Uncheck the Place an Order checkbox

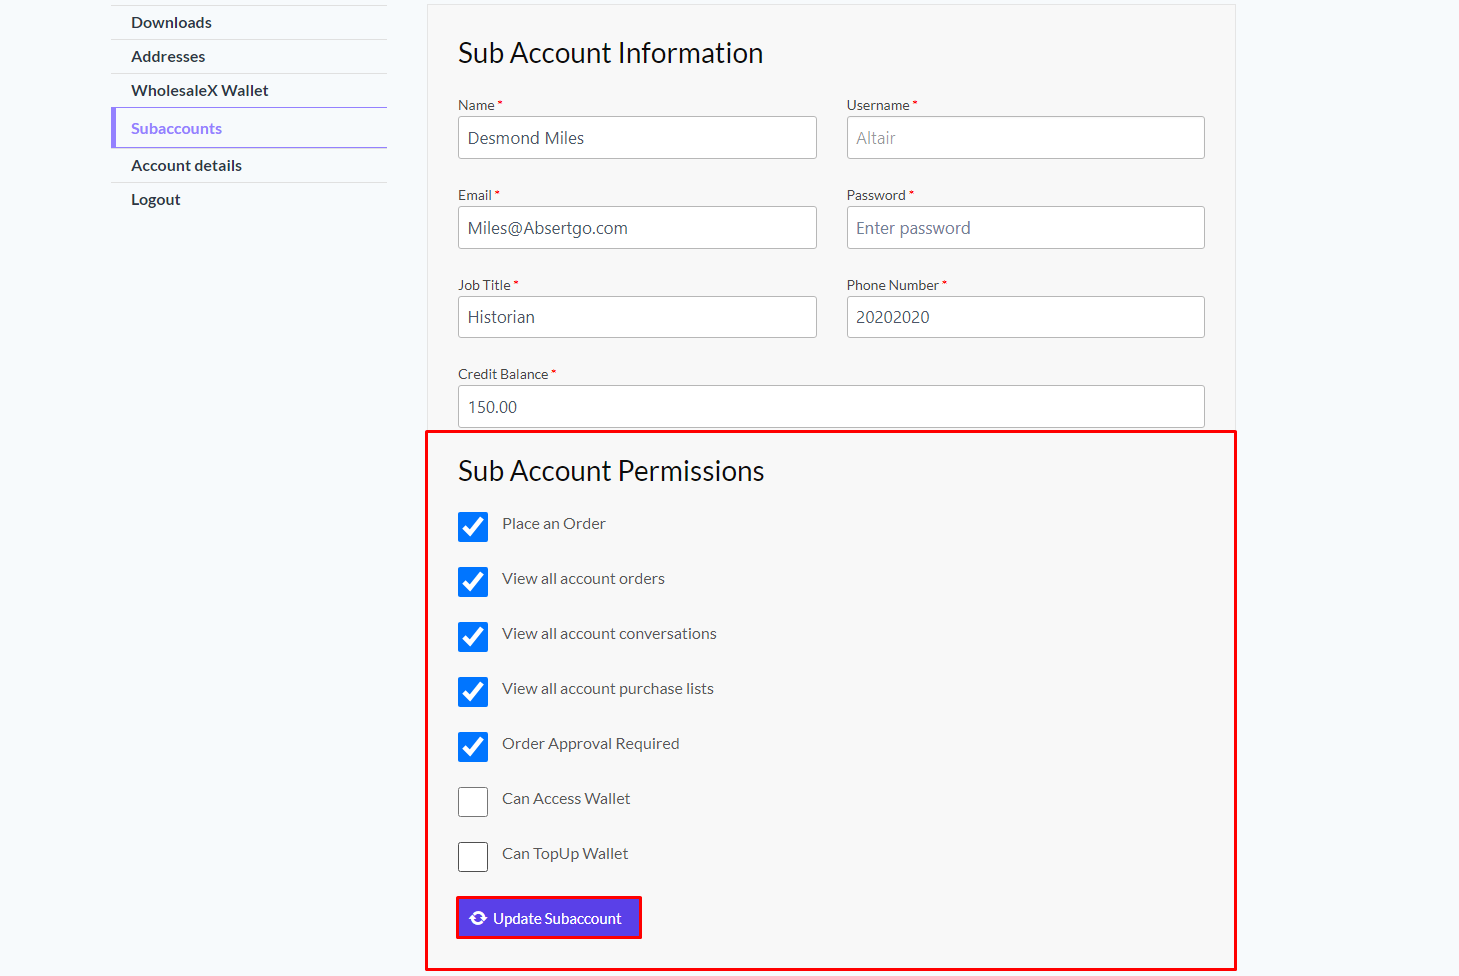tap(473, 527)
